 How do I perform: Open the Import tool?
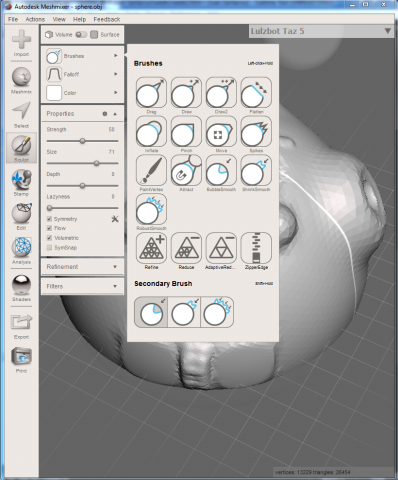[21, 43]
